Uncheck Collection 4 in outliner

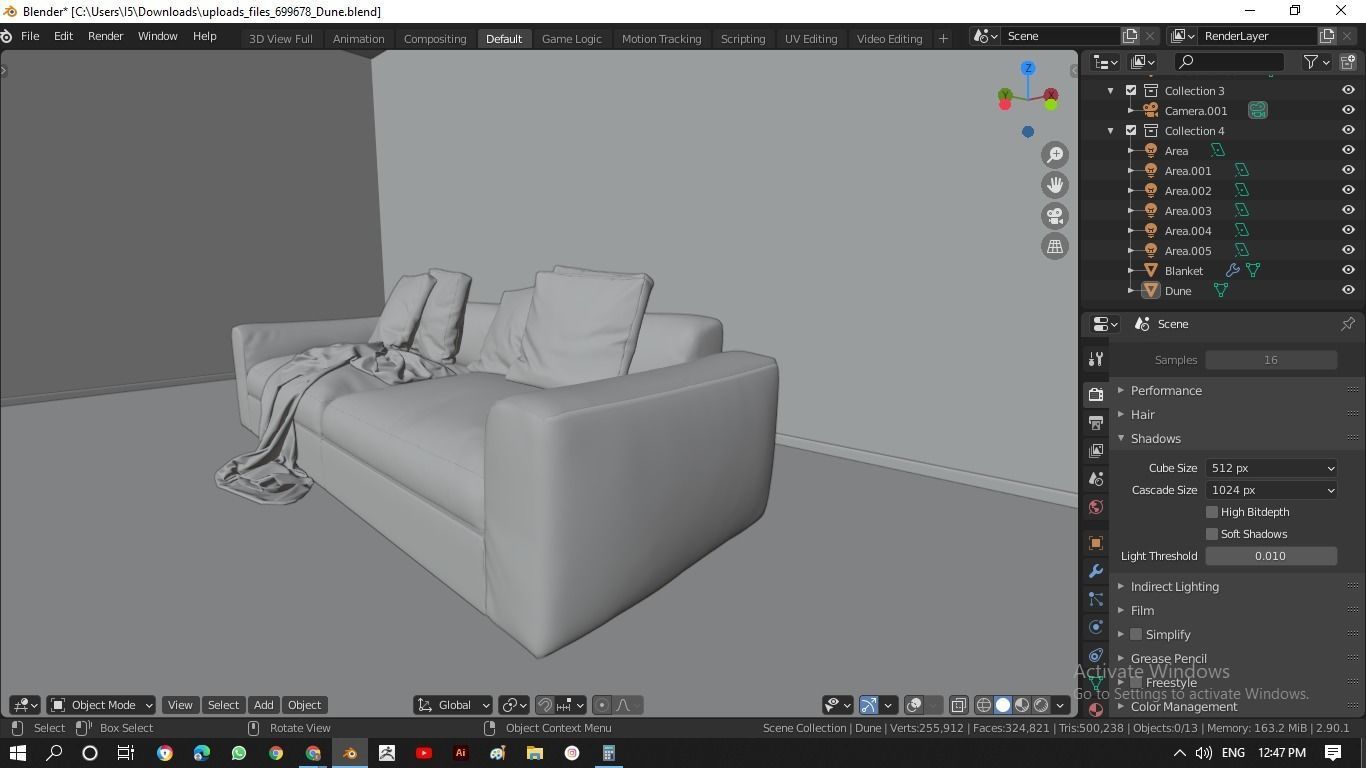(1131, 130)
